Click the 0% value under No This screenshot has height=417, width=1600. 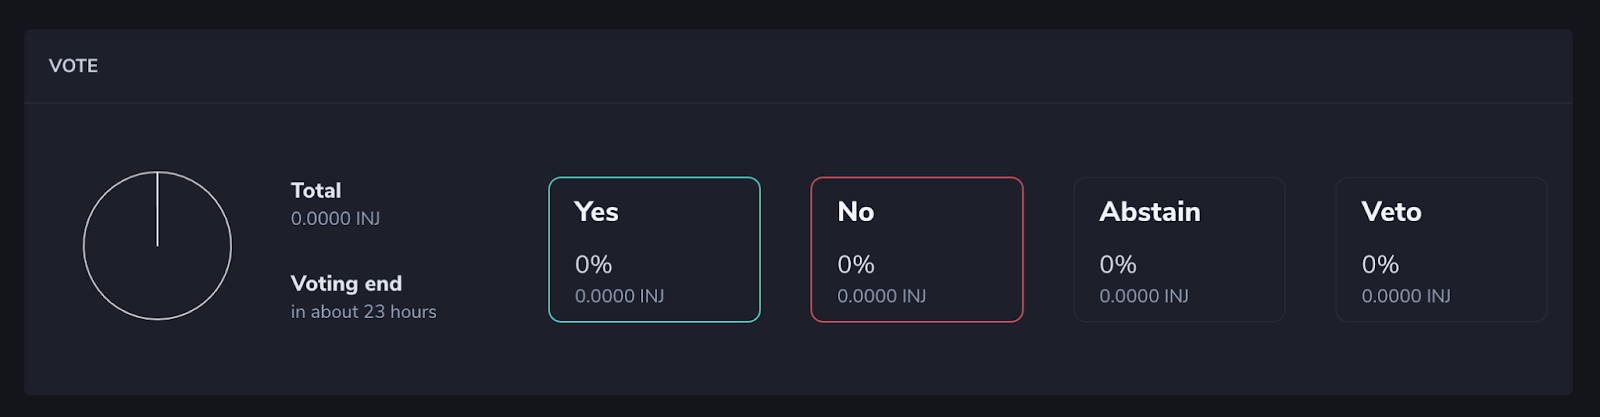pyautogui.click(x=855, y=264)
